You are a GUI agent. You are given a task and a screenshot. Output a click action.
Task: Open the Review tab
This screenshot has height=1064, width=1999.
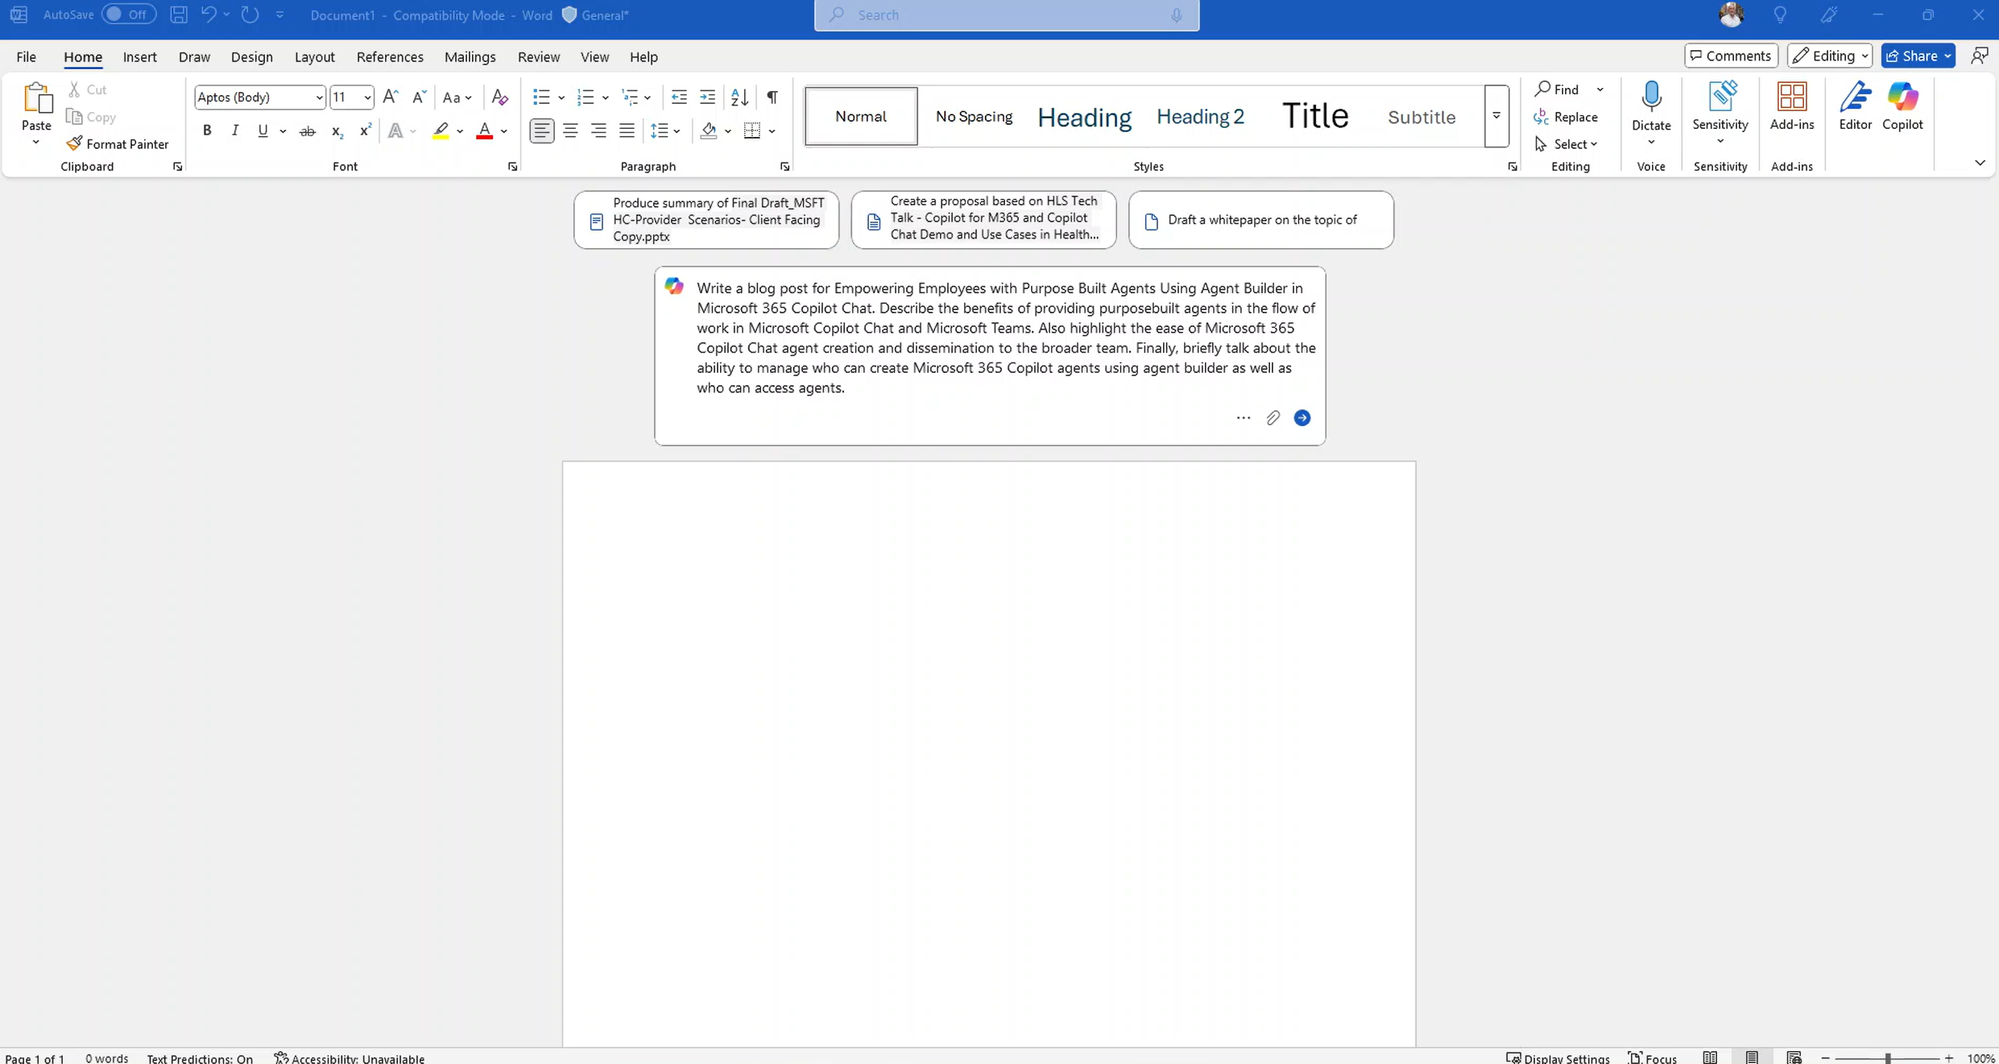tap(539, 57)
